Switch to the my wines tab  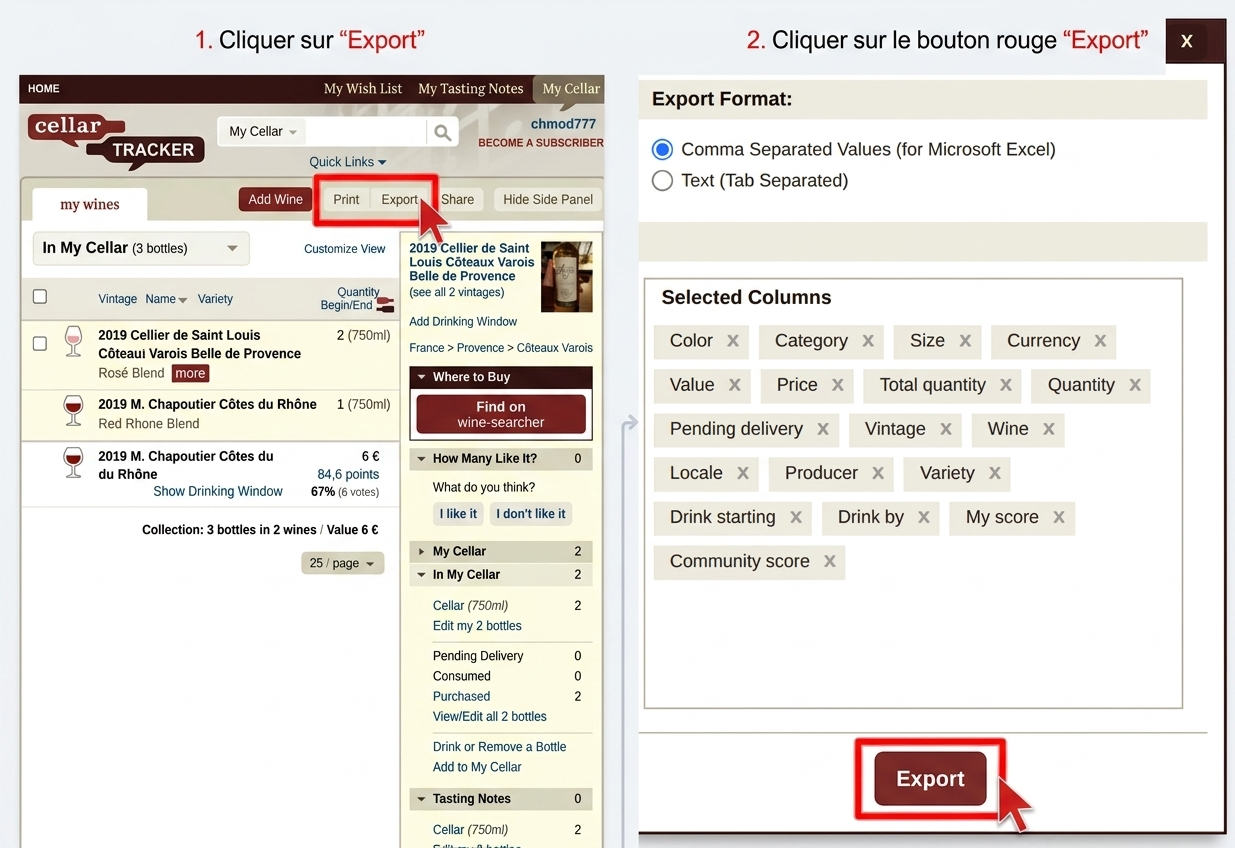click(88, 203)
